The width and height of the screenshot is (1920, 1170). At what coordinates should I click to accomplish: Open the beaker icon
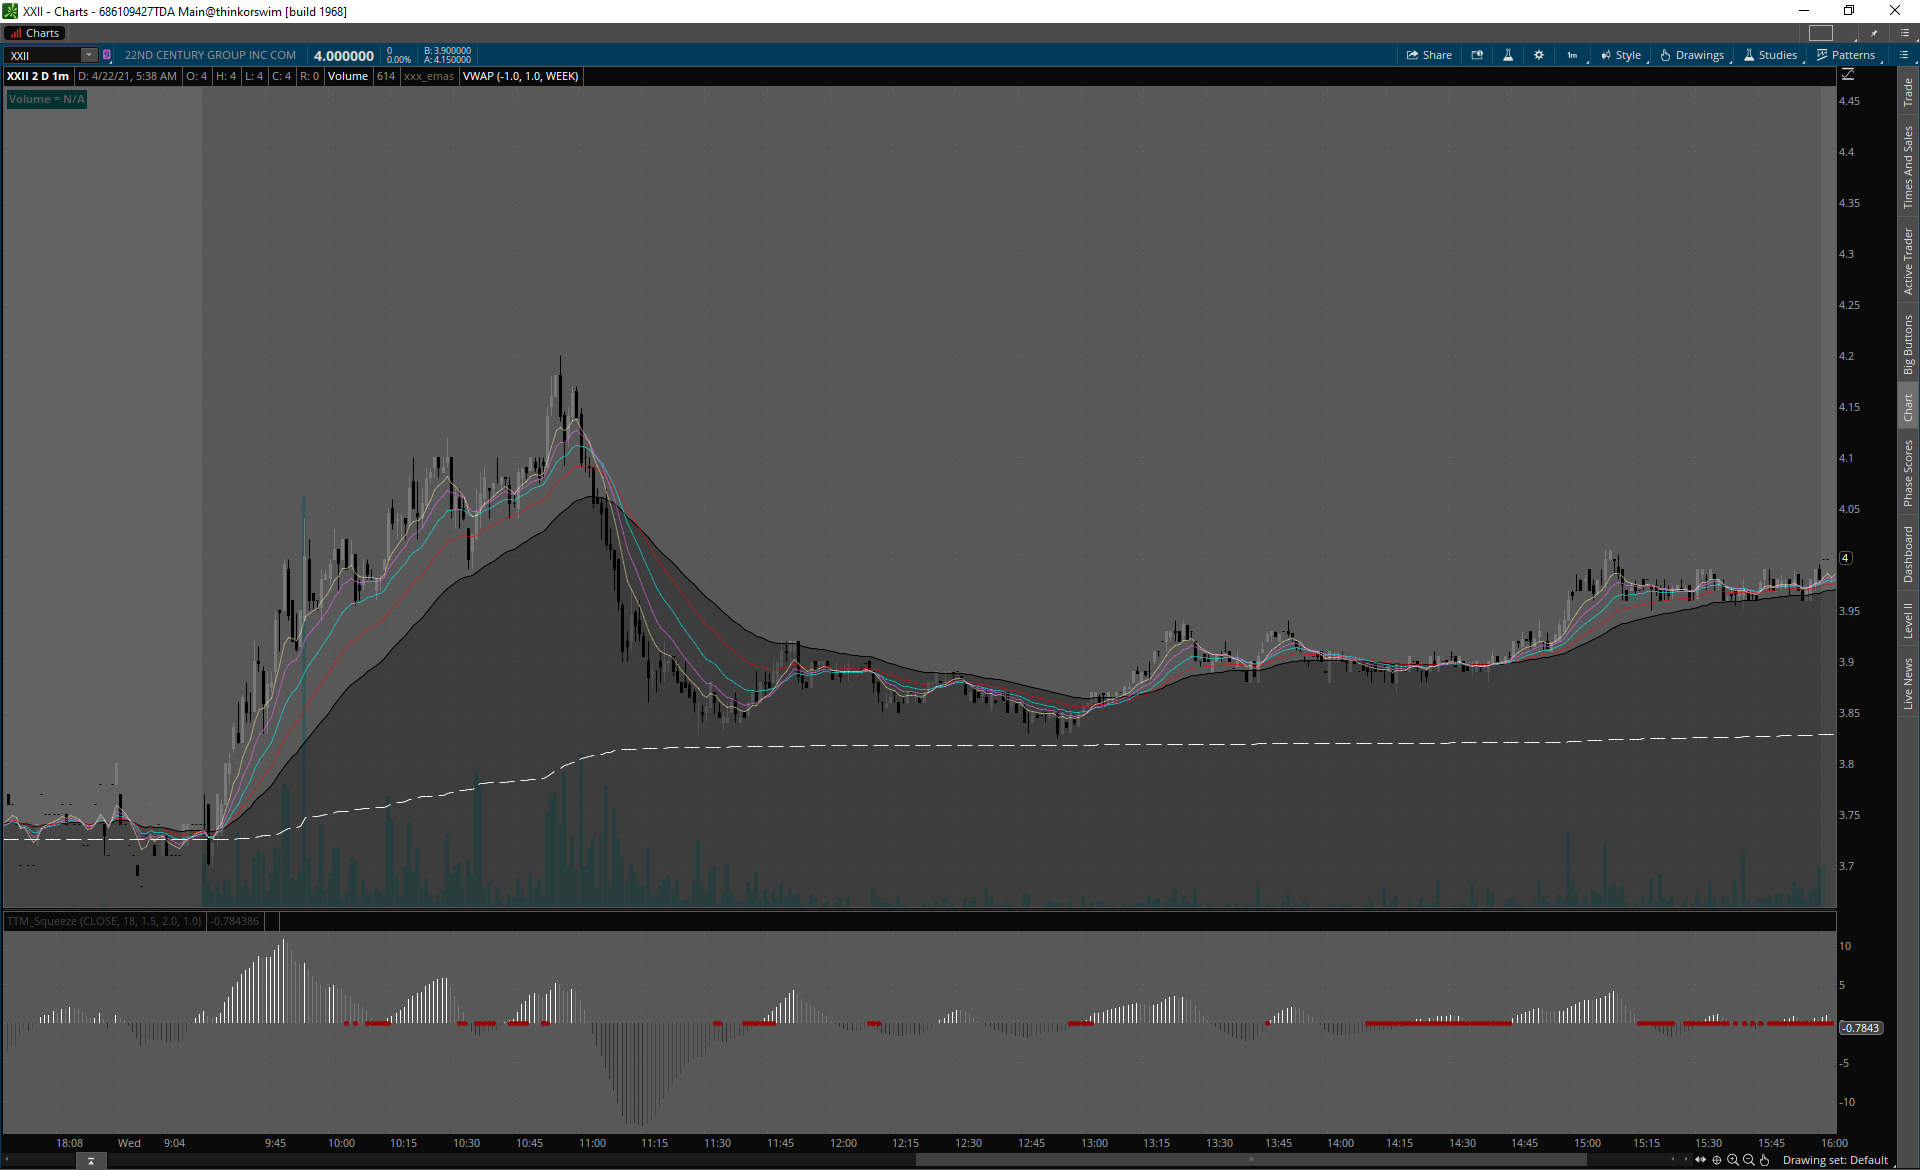tap(1508, 55)
